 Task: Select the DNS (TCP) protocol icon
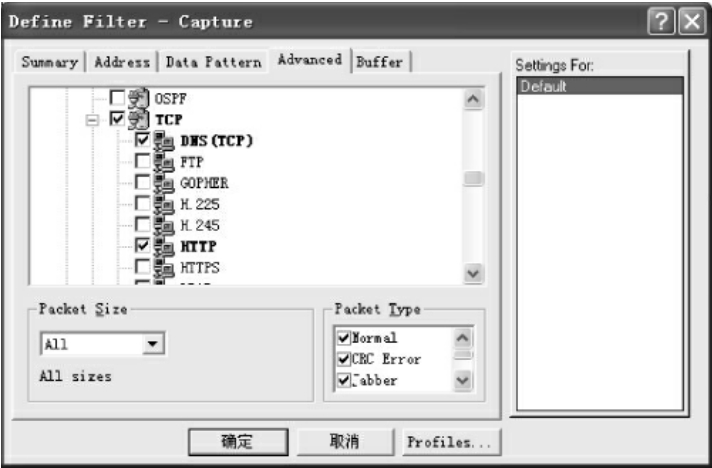[164, 140]
